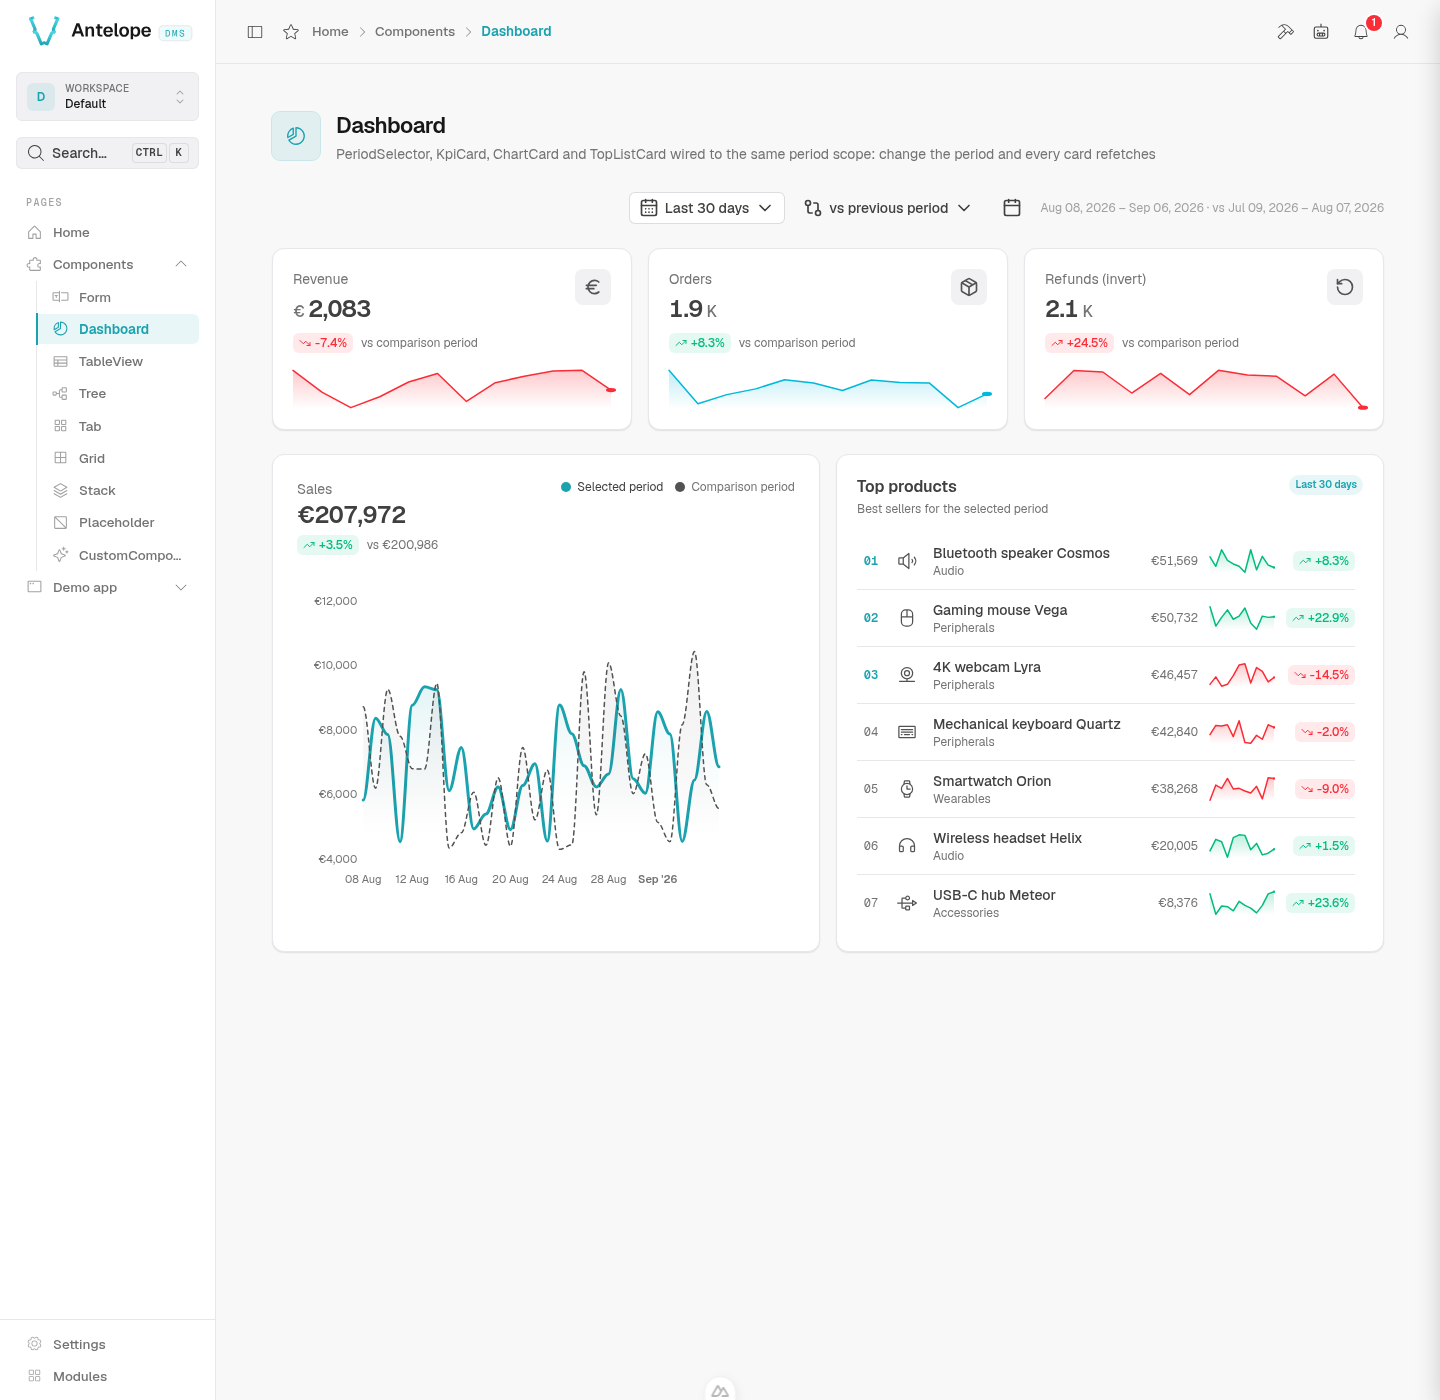Click the Orders box icon

click(x=969, y=287)
